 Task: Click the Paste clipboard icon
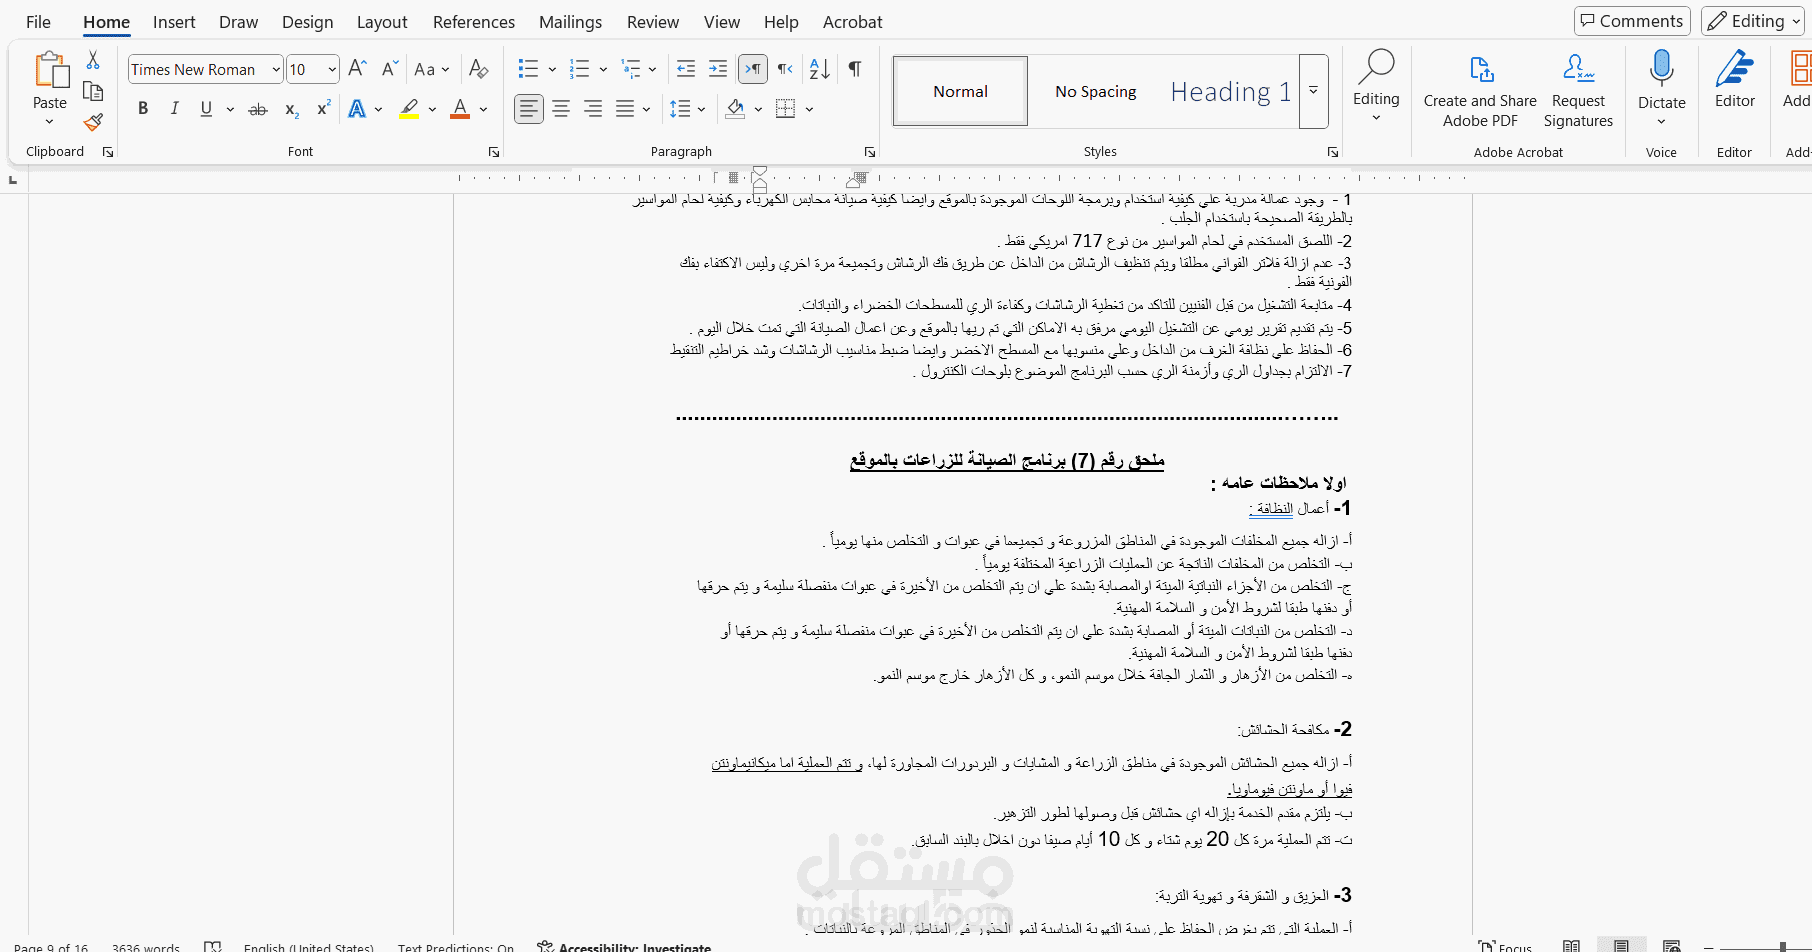50,72
